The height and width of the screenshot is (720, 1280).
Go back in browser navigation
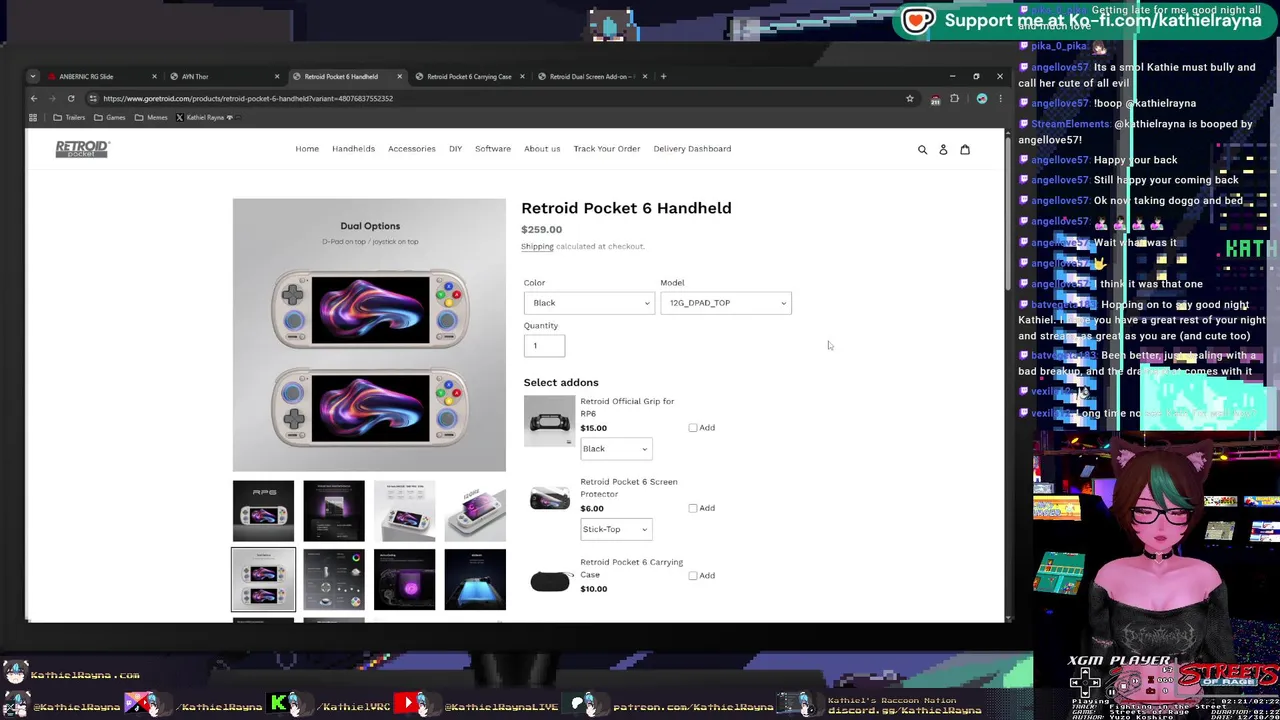pyautogui.click(x=33, y=98)
